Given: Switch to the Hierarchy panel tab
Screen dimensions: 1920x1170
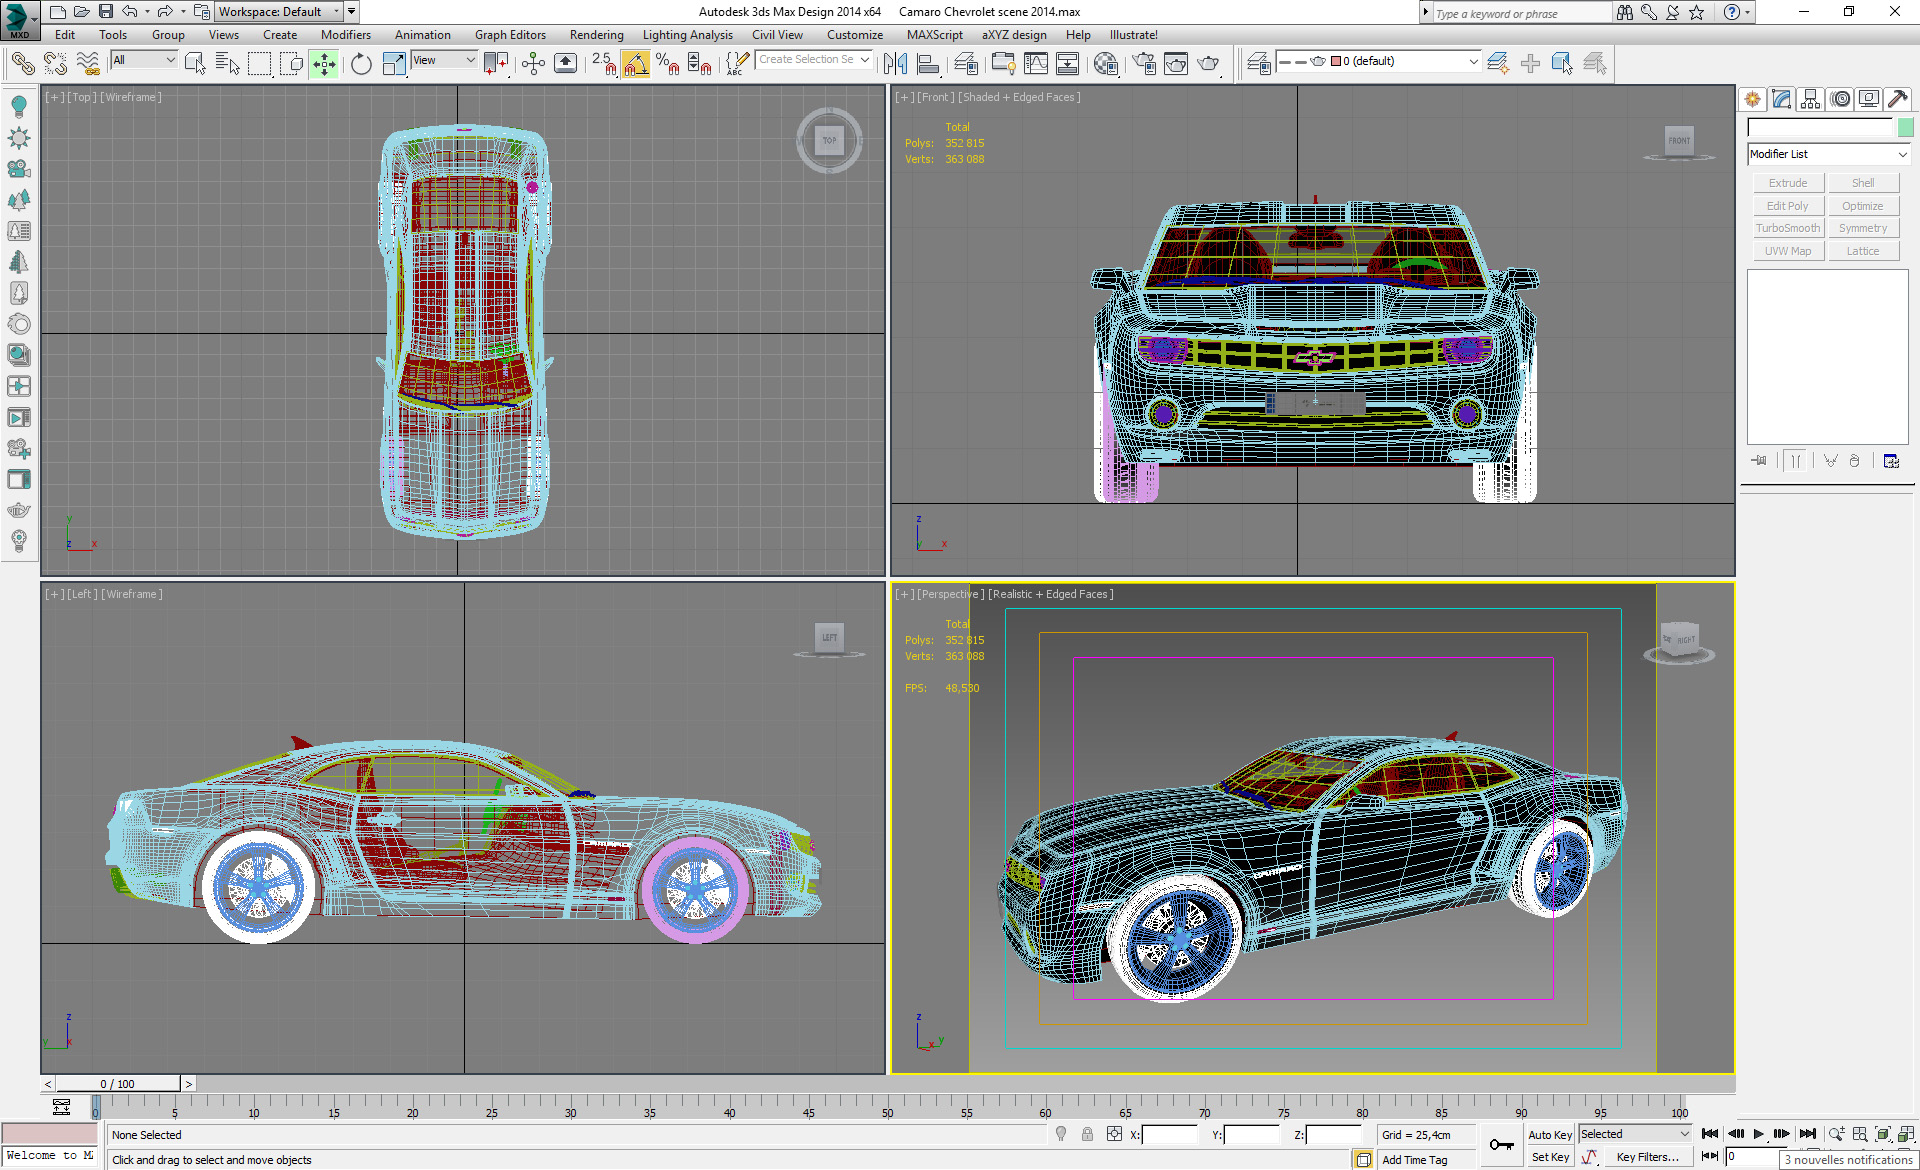Looking at the screenshot, I should [1810, 99].
